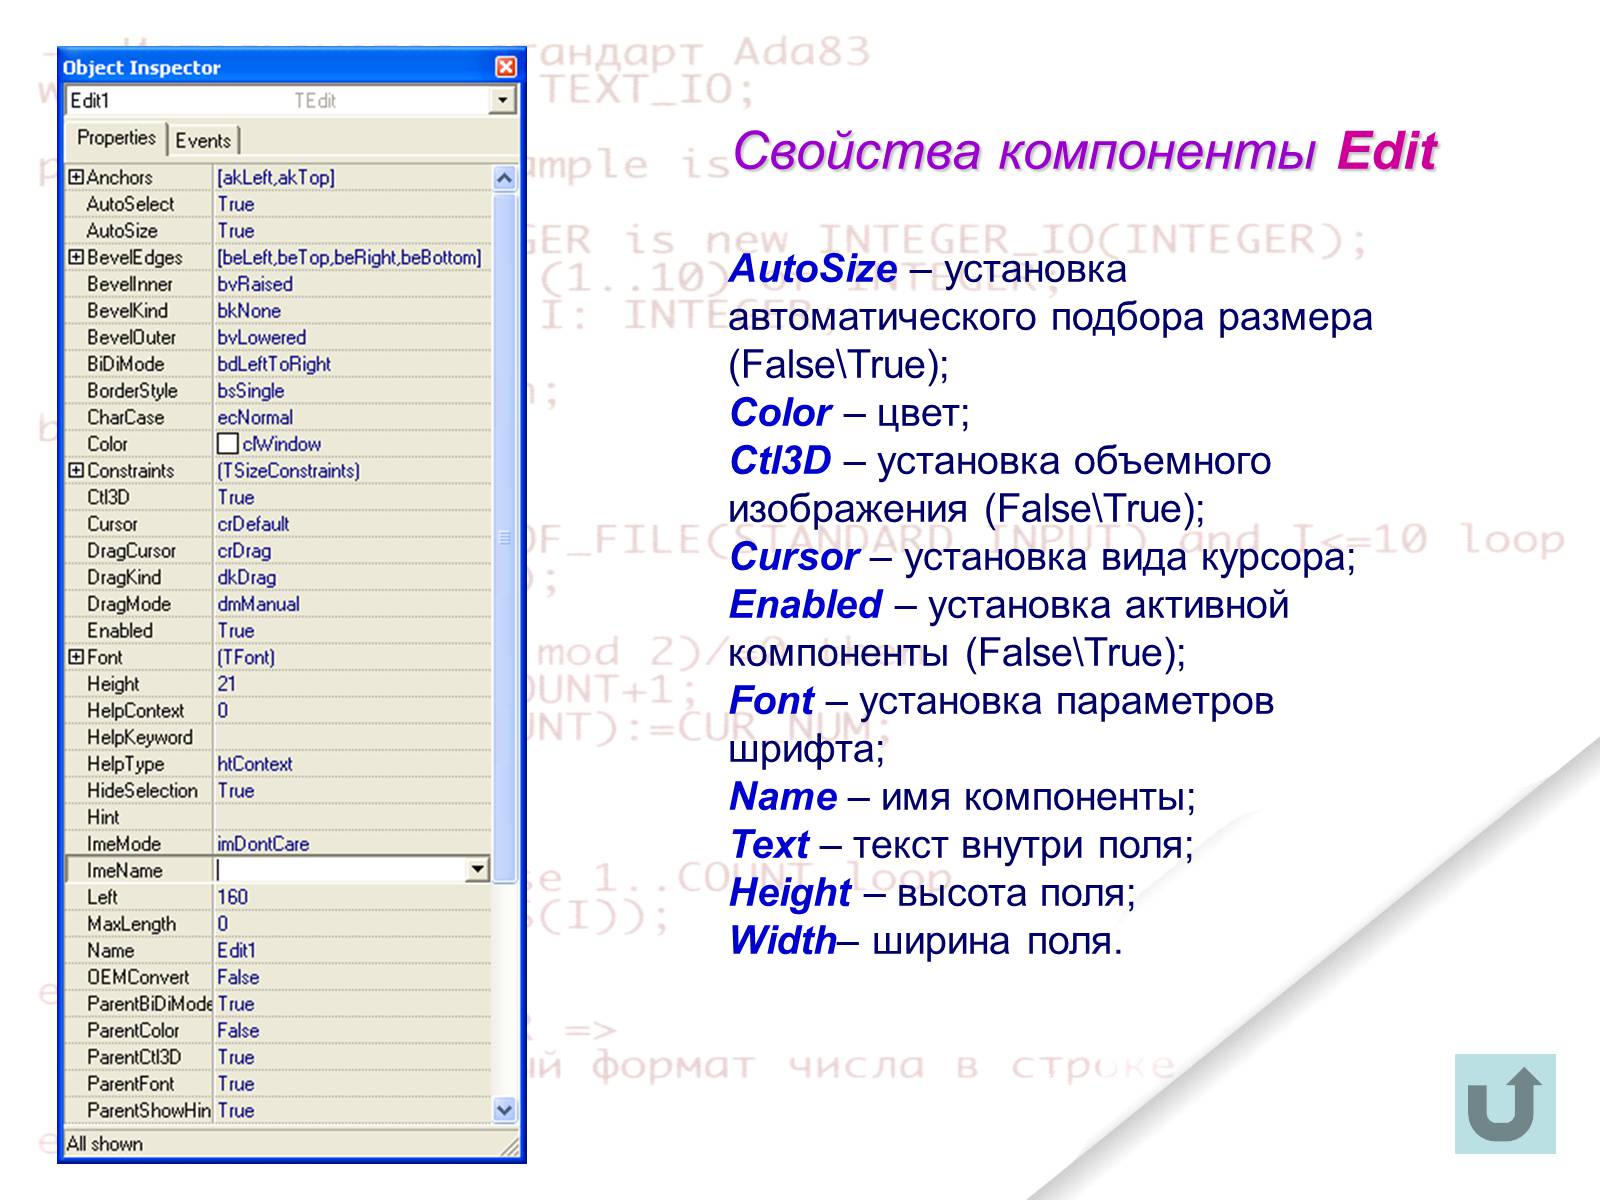Select the HelpKeyword property
This screenshot has width=1600, height=1200.
tap(139, 737)
